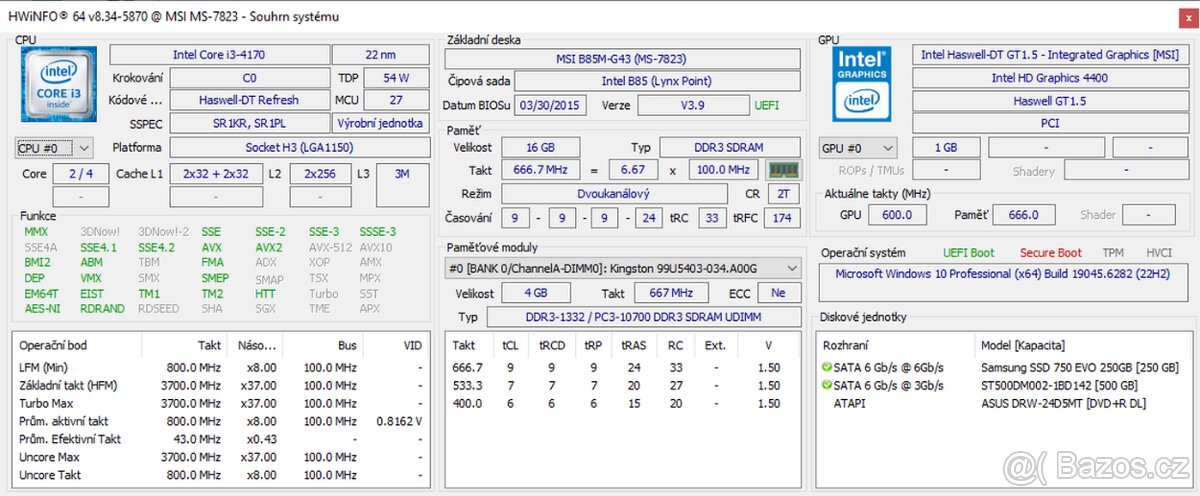Open the CPU #0 selector dropdown
The image size is (1200, 496).
coord(54,148)
